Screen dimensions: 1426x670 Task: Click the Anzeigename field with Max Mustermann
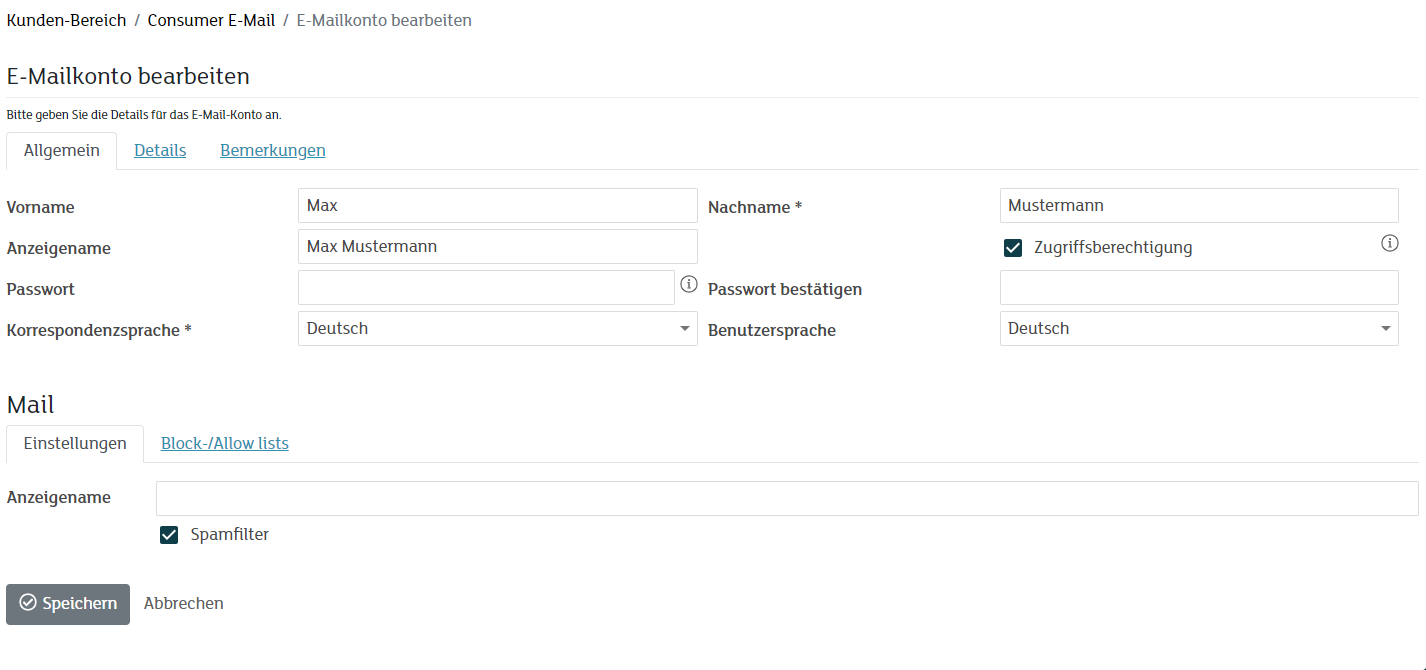[498, 247]
